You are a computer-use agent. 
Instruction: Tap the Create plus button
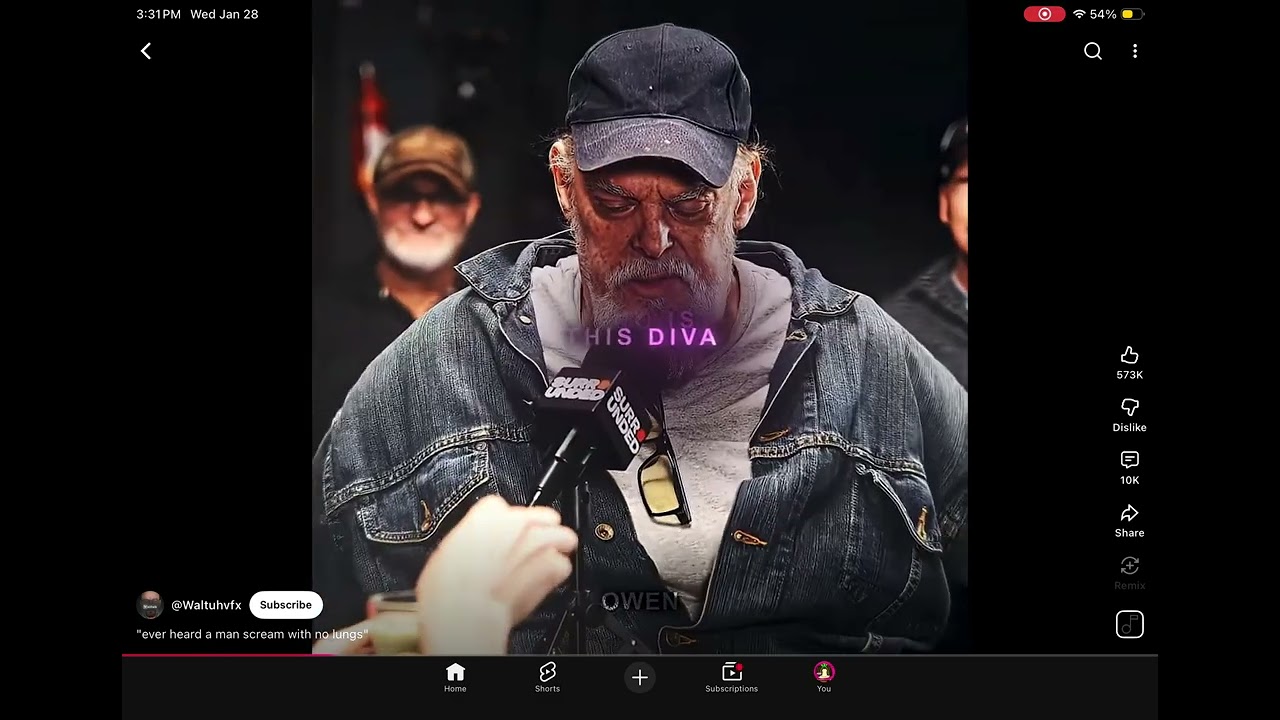(x=640, y=677)
